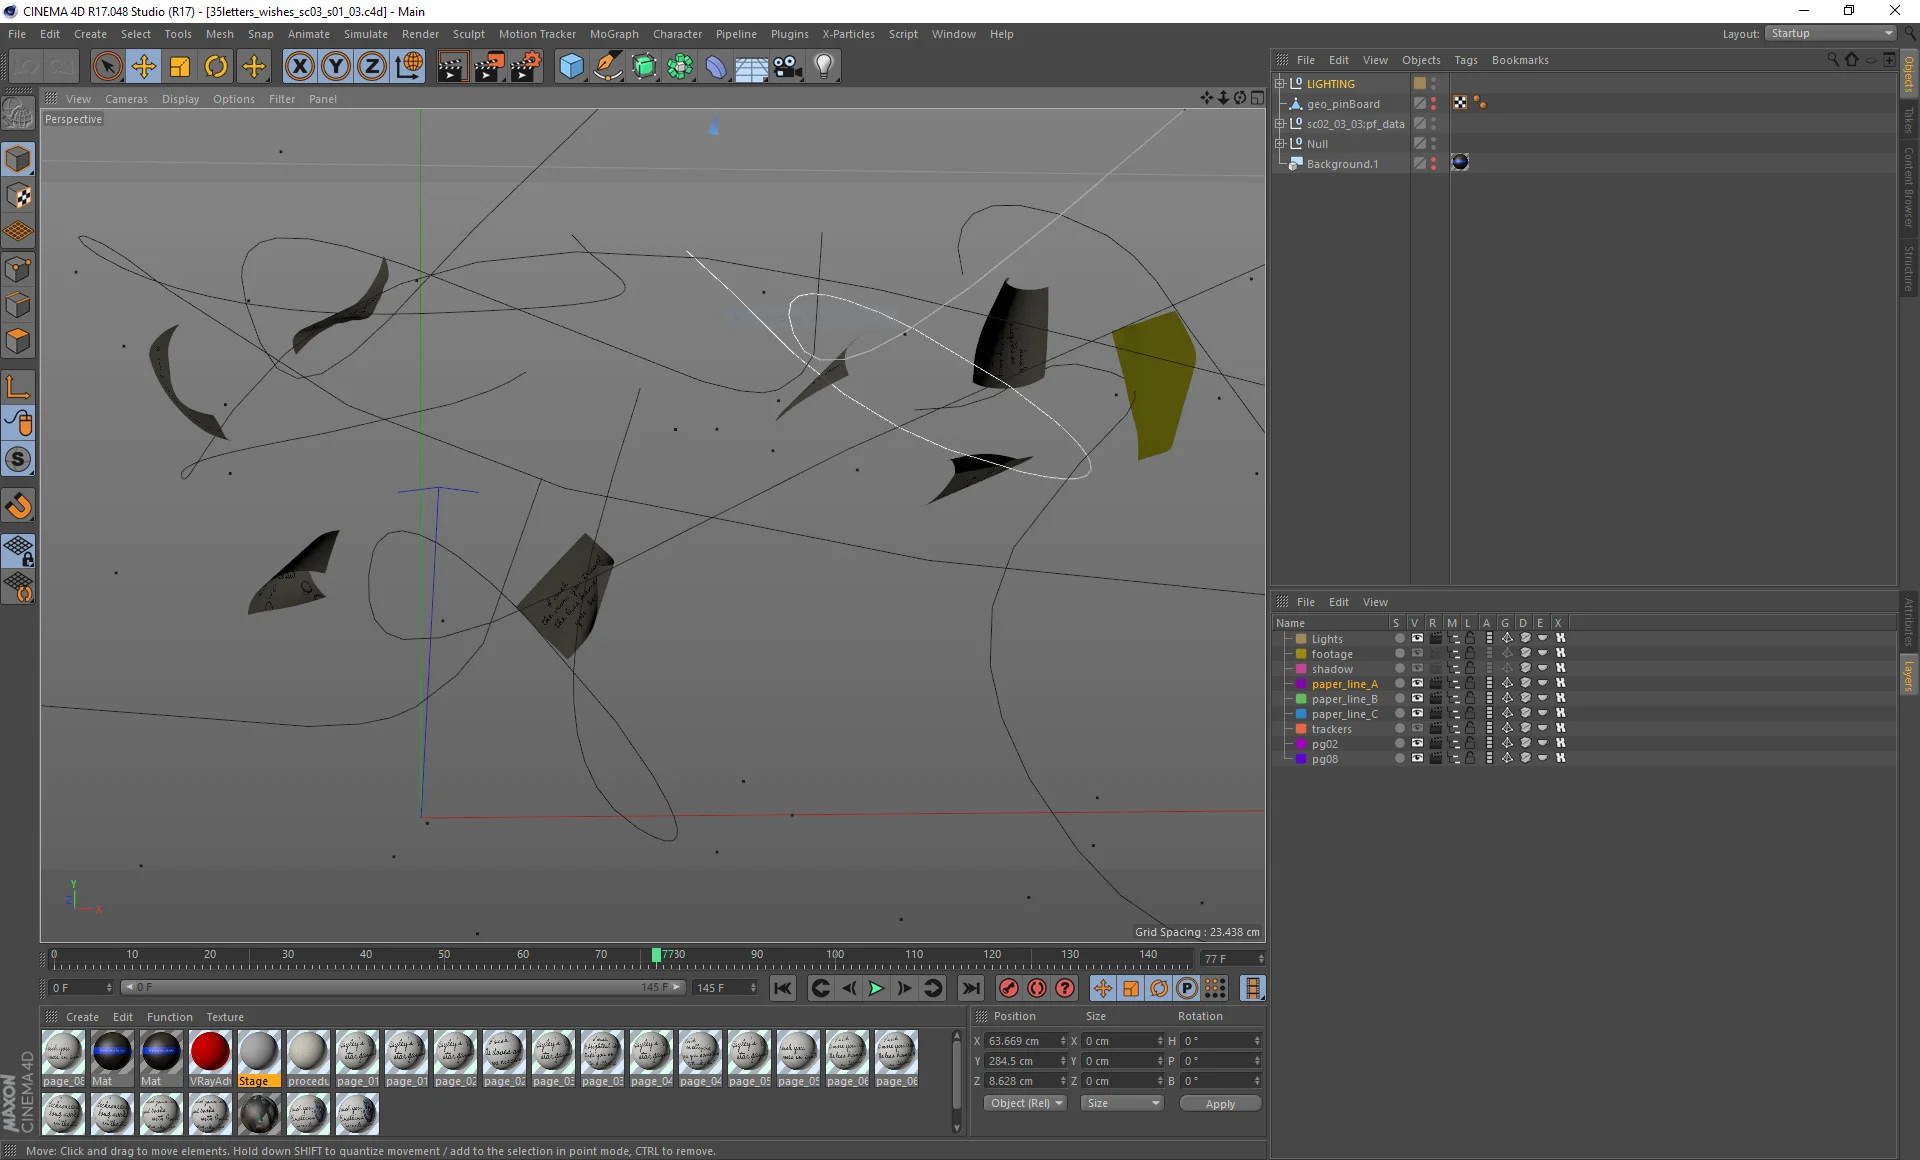This screenshot has height=1160, width=1920.
Task: Click the X position input field
Action: [x=1020, y=1041]
